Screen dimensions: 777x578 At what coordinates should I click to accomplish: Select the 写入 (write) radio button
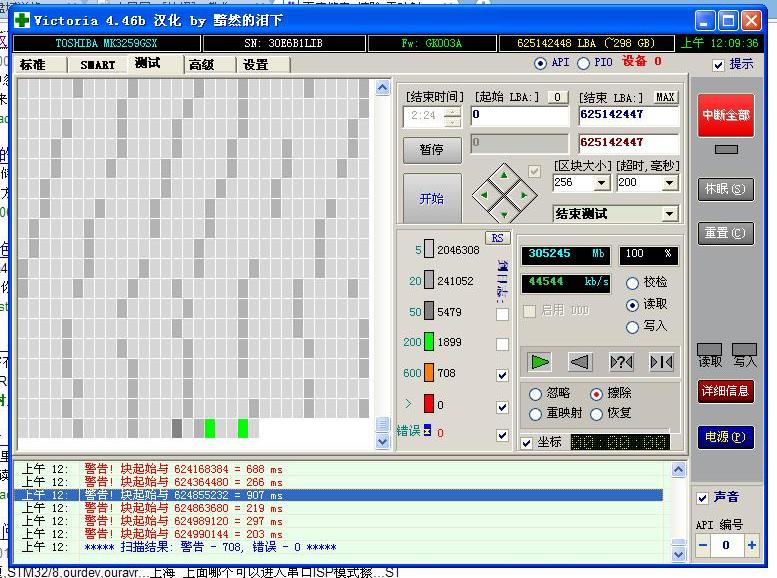click(x=632, y=327)
